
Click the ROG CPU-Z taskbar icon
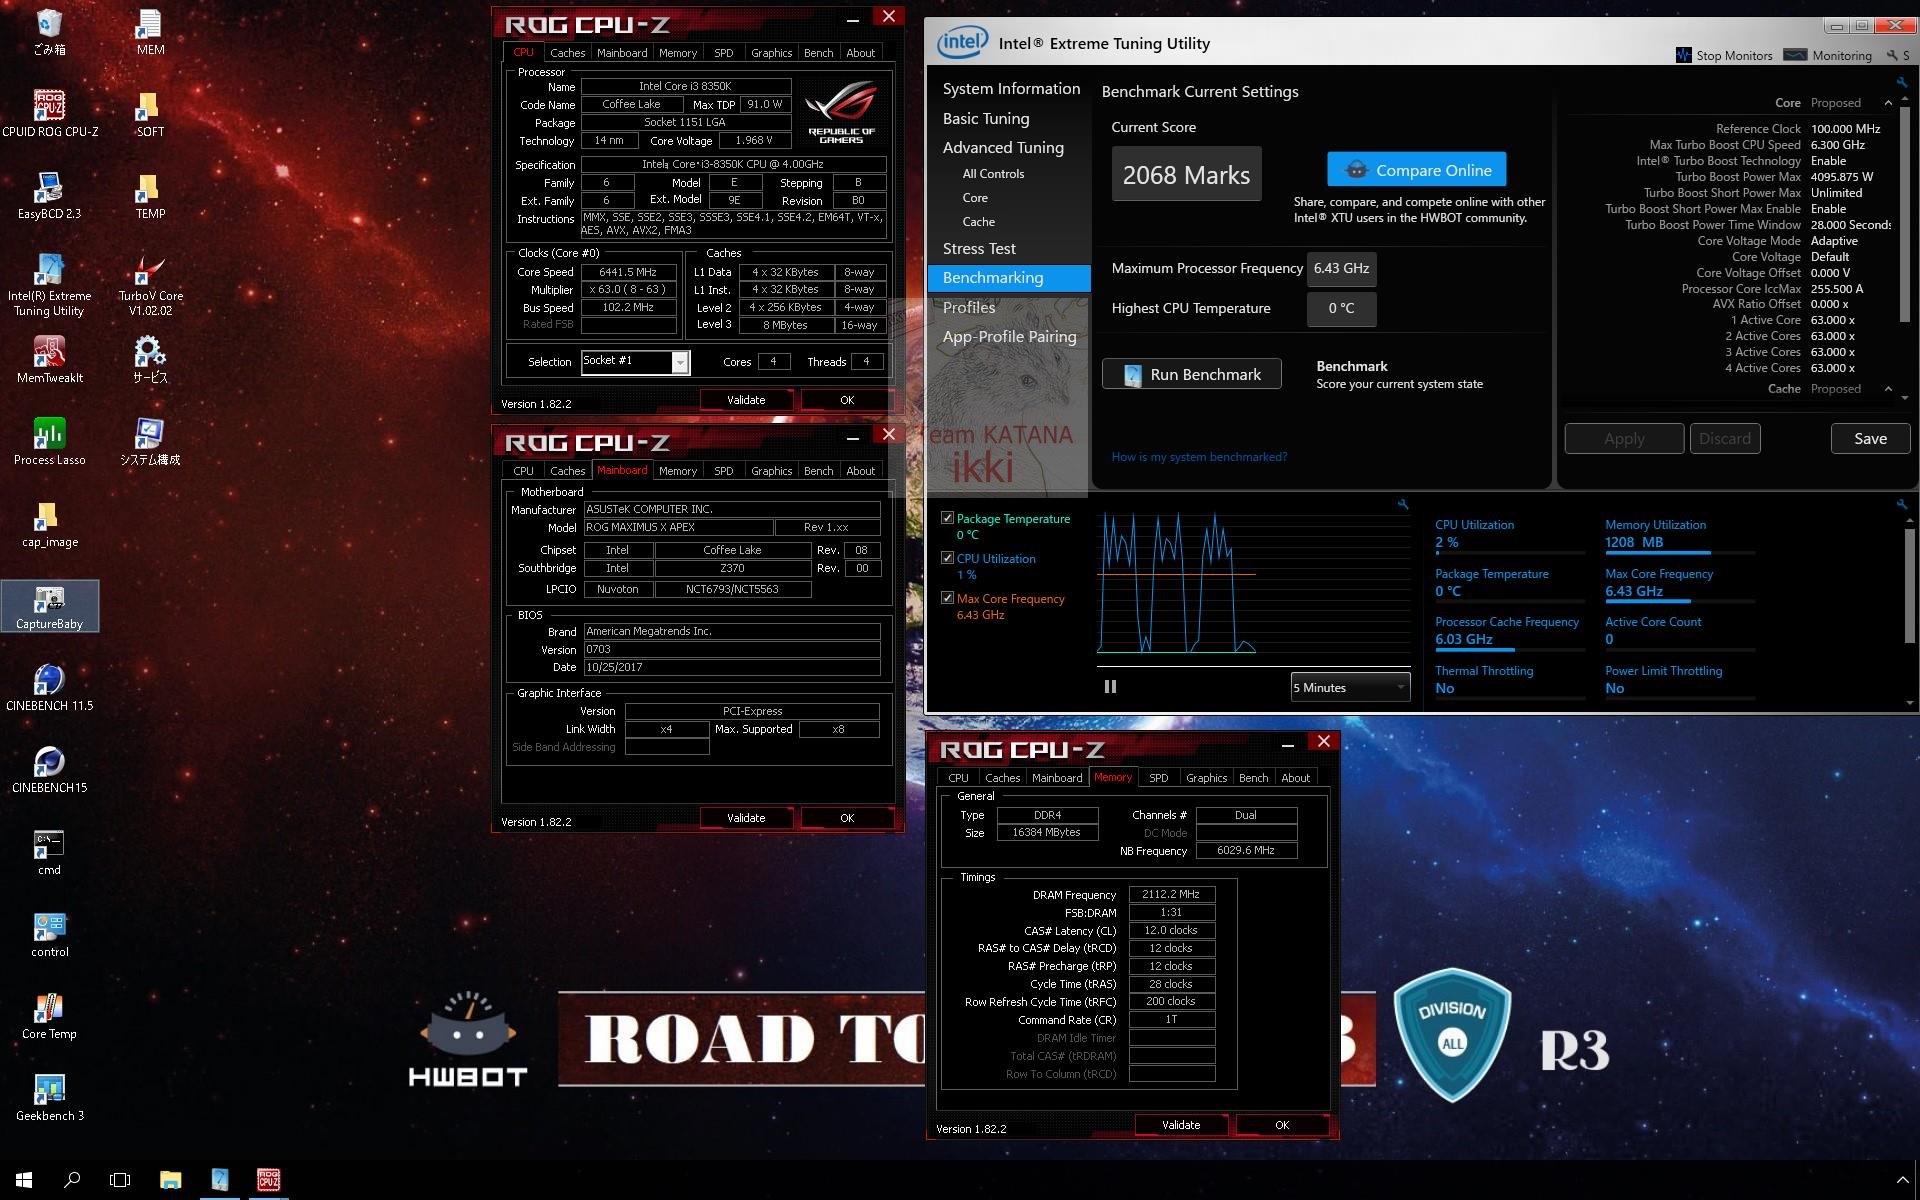[x=268, y=1180]
